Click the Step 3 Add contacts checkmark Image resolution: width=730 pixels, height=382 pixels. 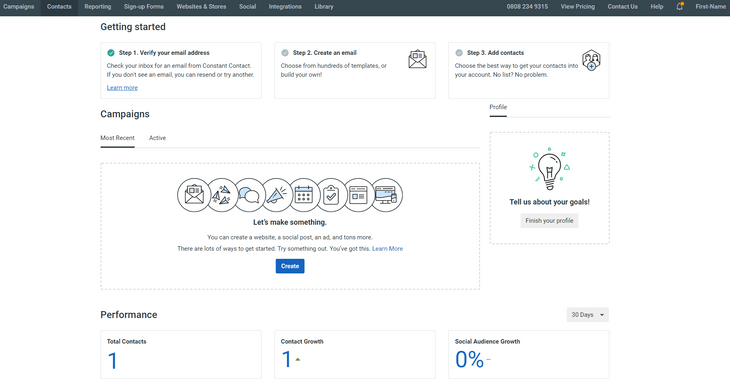pos(459,53)
